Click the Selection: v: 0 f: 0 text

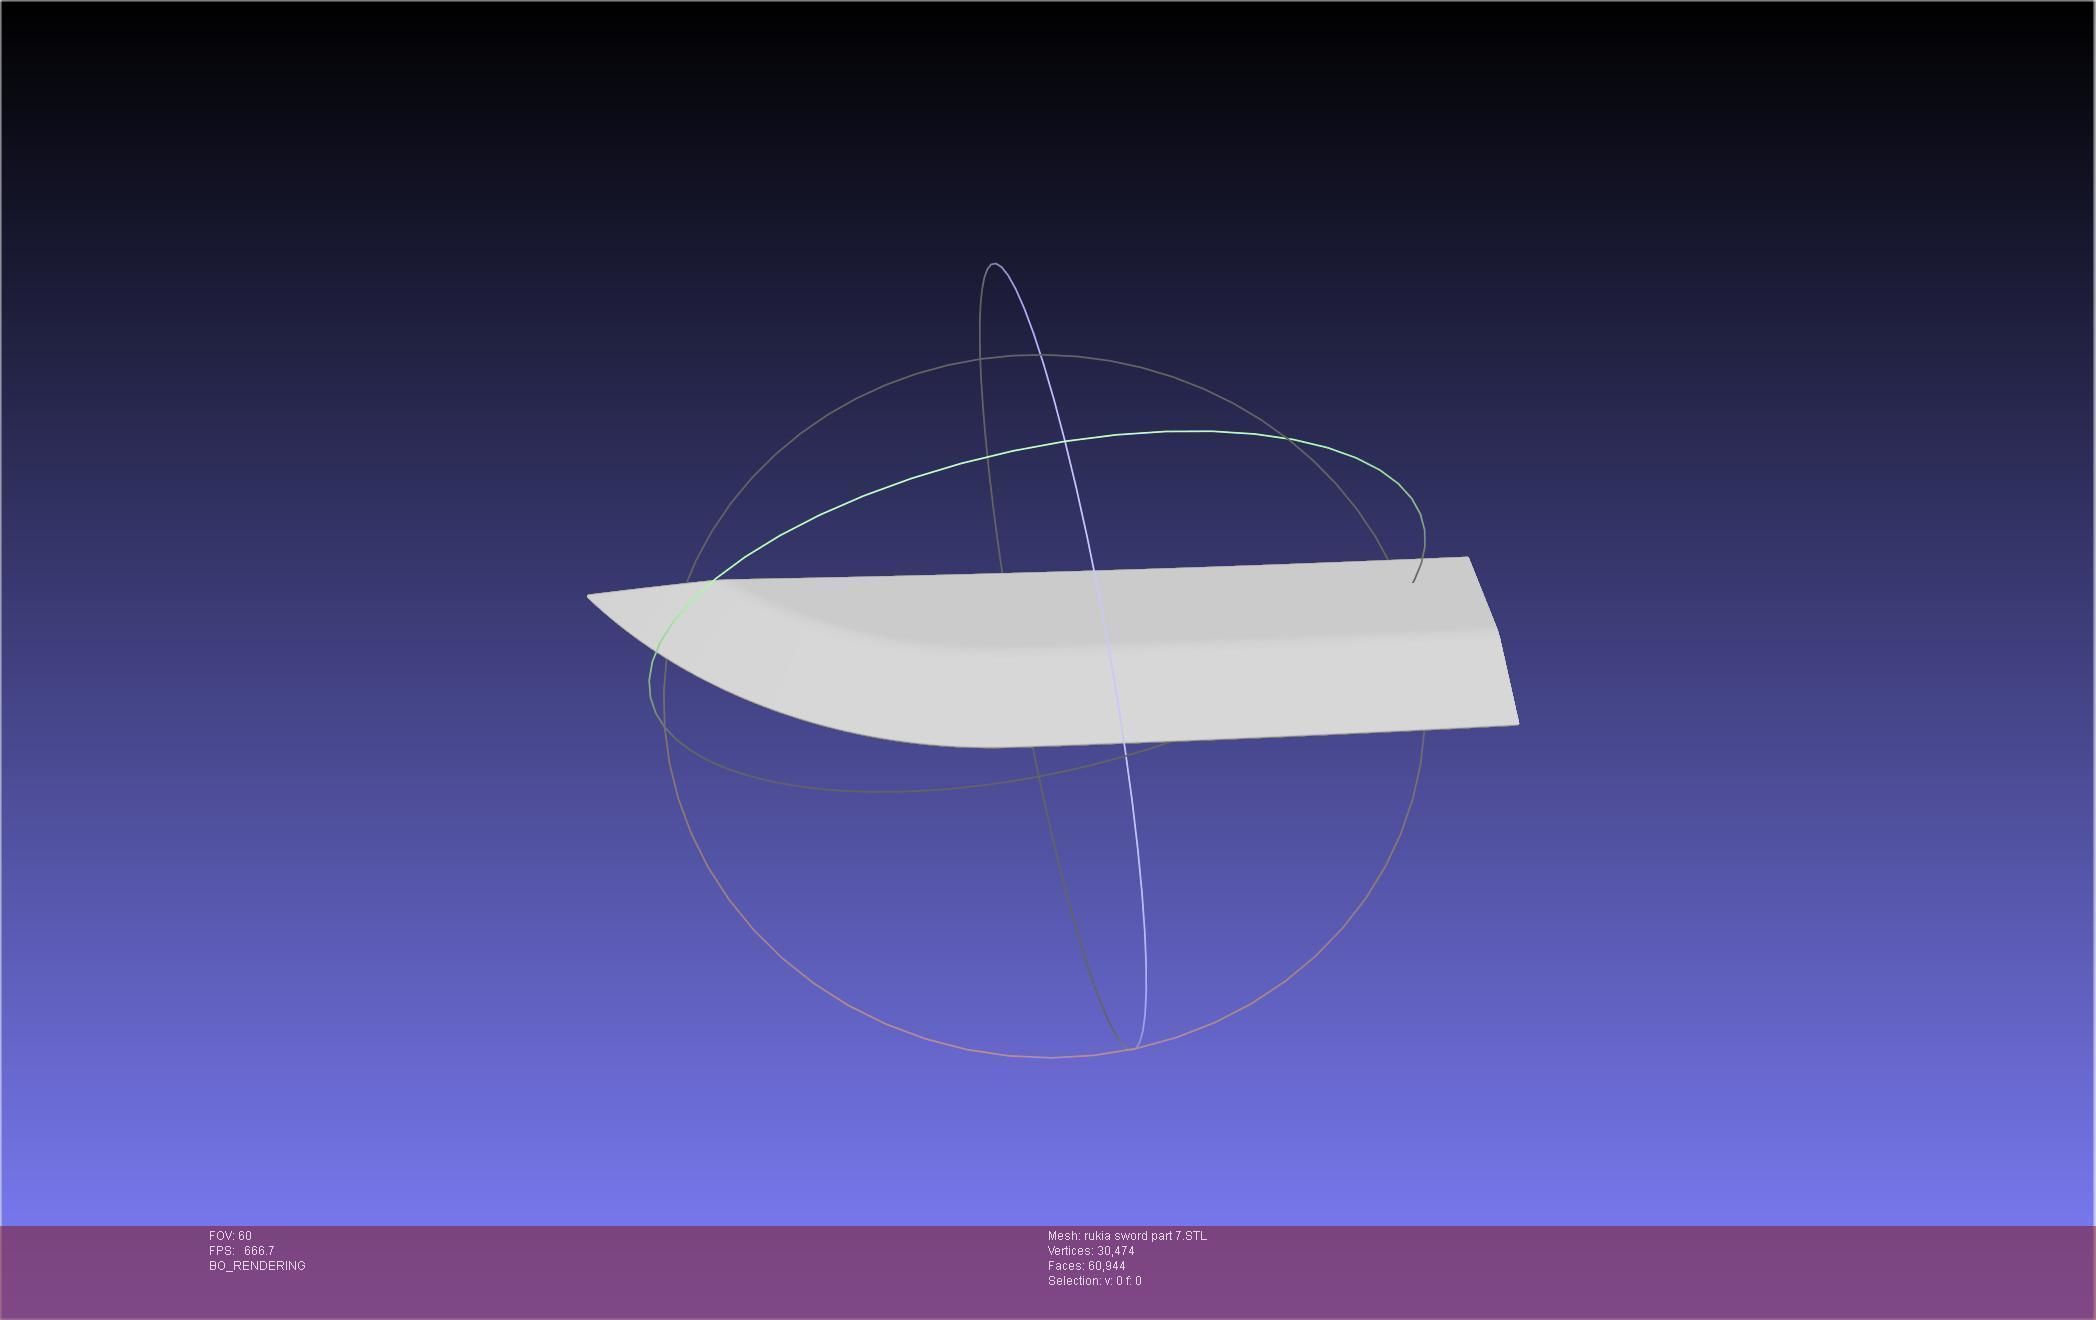[1094, 1281]
